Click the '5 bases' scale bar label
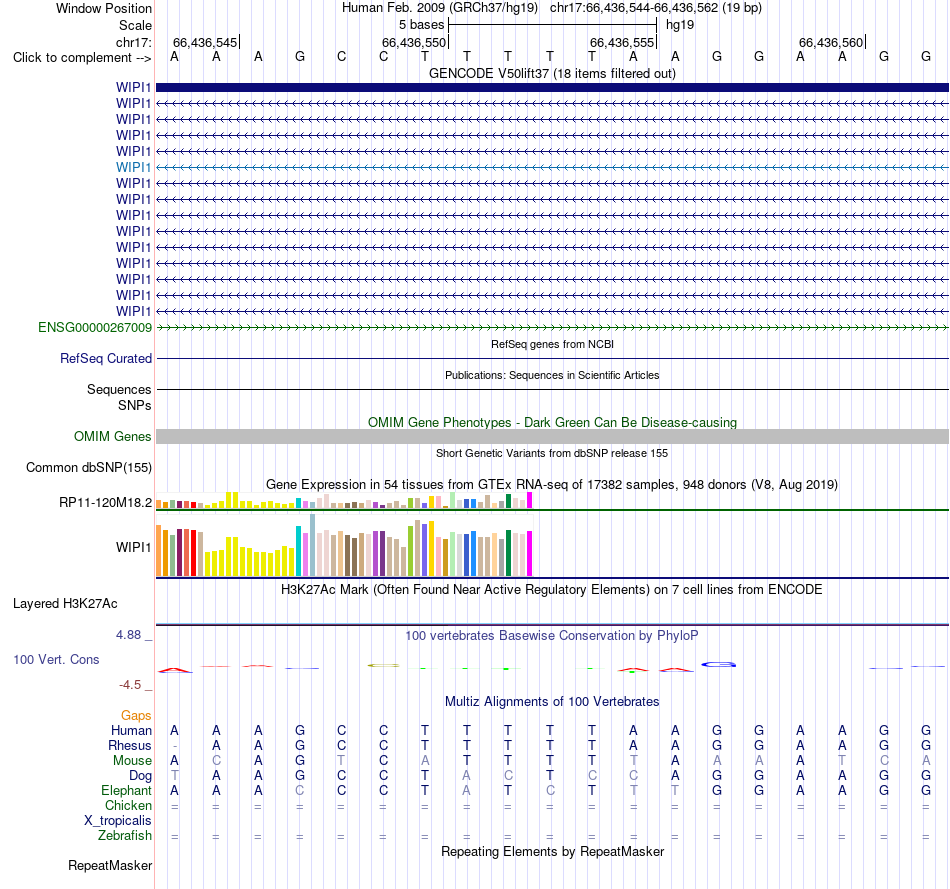Image resolution: width=950 pixels, height=889 pixels. tap(421, 25)
